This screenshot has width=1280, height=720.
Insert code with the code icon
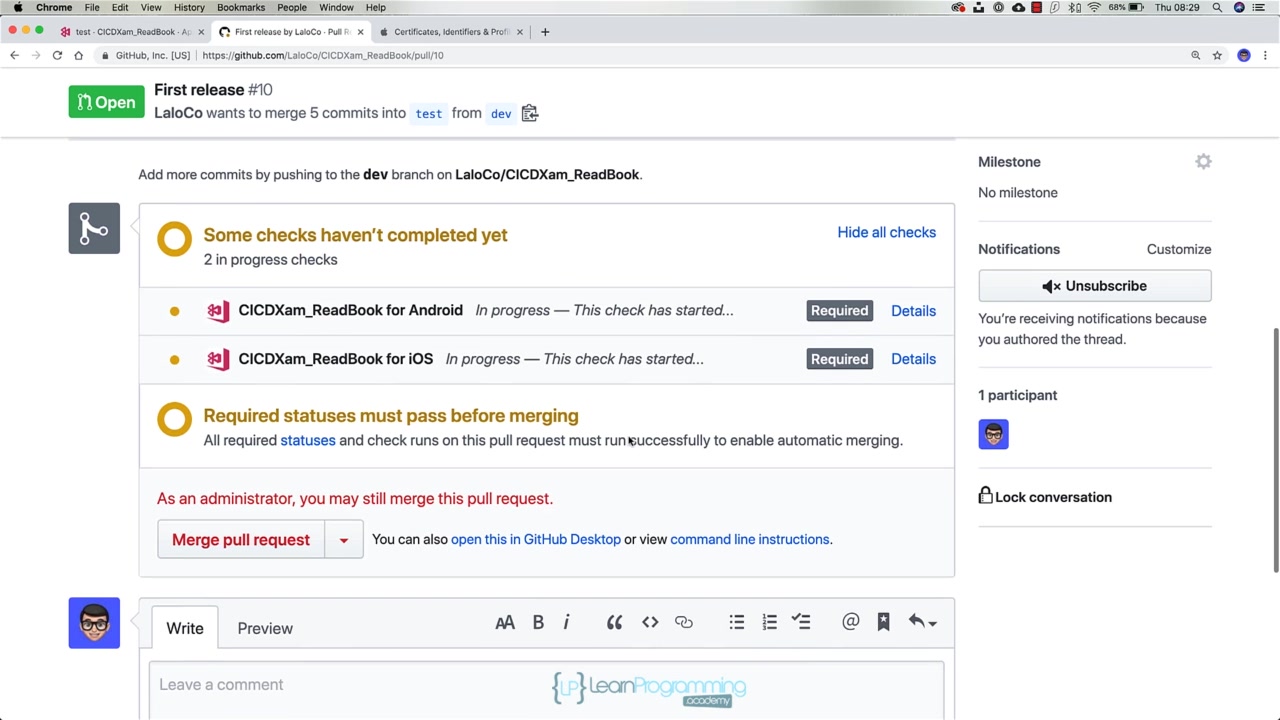(650, 622)
